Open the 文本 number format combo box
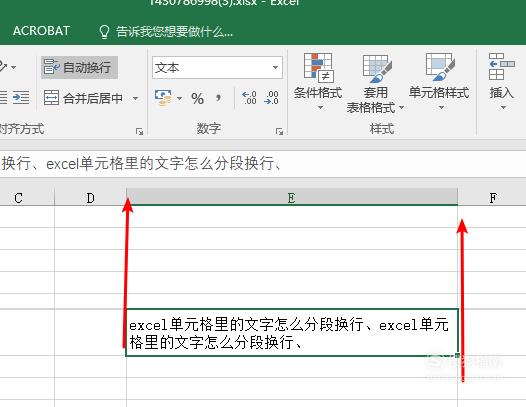526x407 pixels. pos(217,68)
